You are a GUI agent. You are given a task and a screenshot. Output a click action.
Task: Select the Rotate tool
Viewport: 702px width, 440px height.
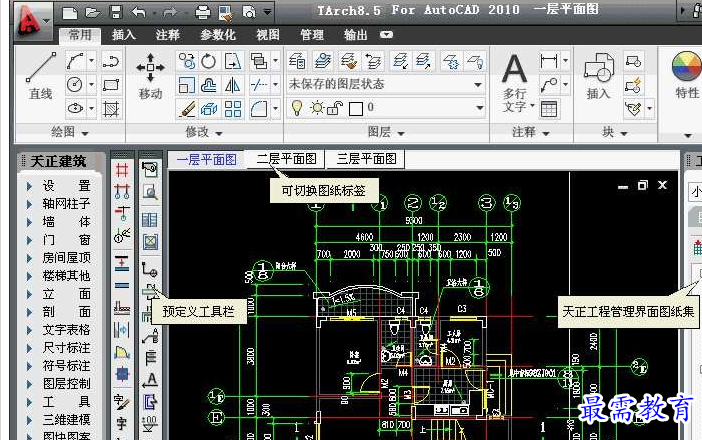[x=209, y=61]
